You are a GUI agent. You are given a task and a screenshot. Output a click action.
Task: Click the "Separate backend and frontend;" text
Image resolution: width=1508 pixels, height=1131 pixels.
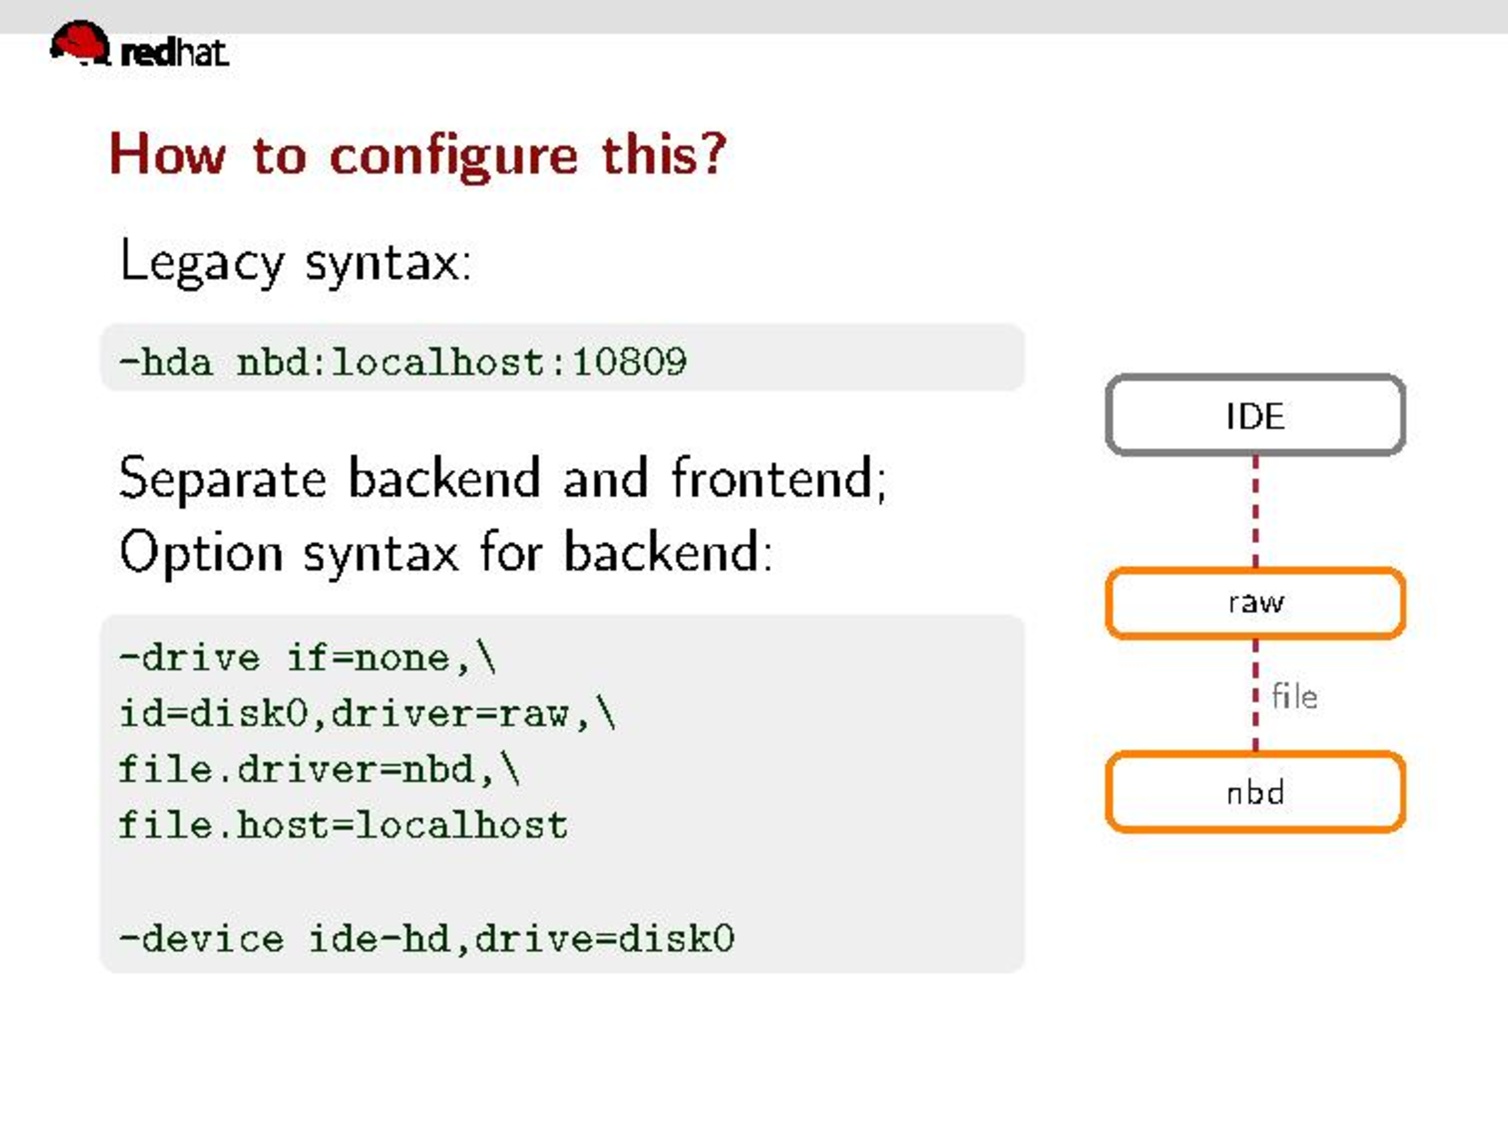[502, 478]
